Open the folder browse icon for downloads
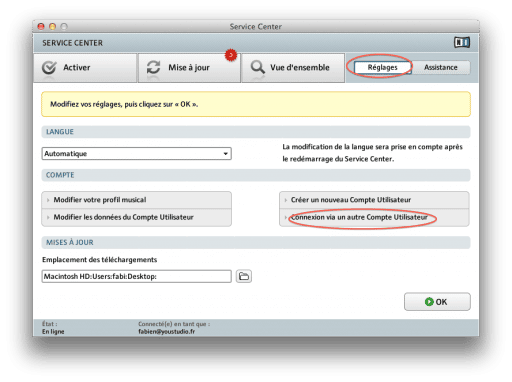Viewport: 512px width, 382px height. point(244,276)
